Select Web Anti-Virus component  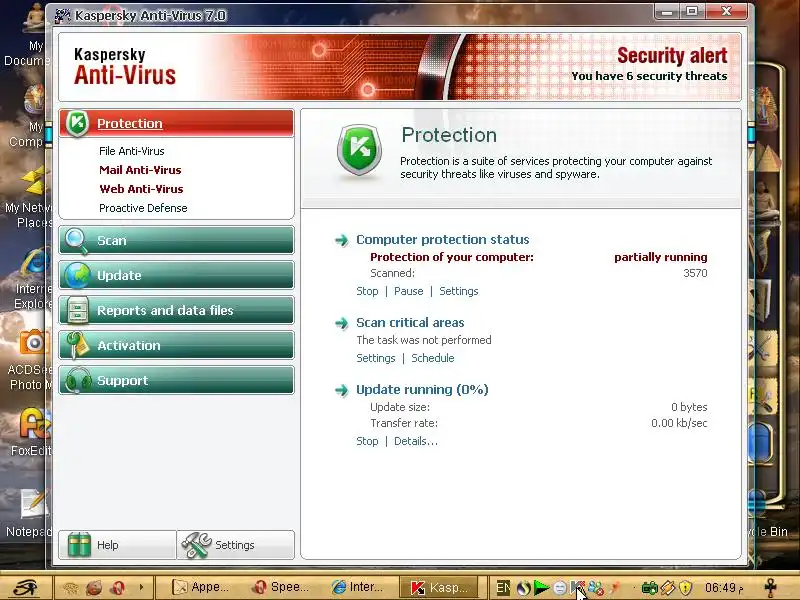[x=141, y=189]
